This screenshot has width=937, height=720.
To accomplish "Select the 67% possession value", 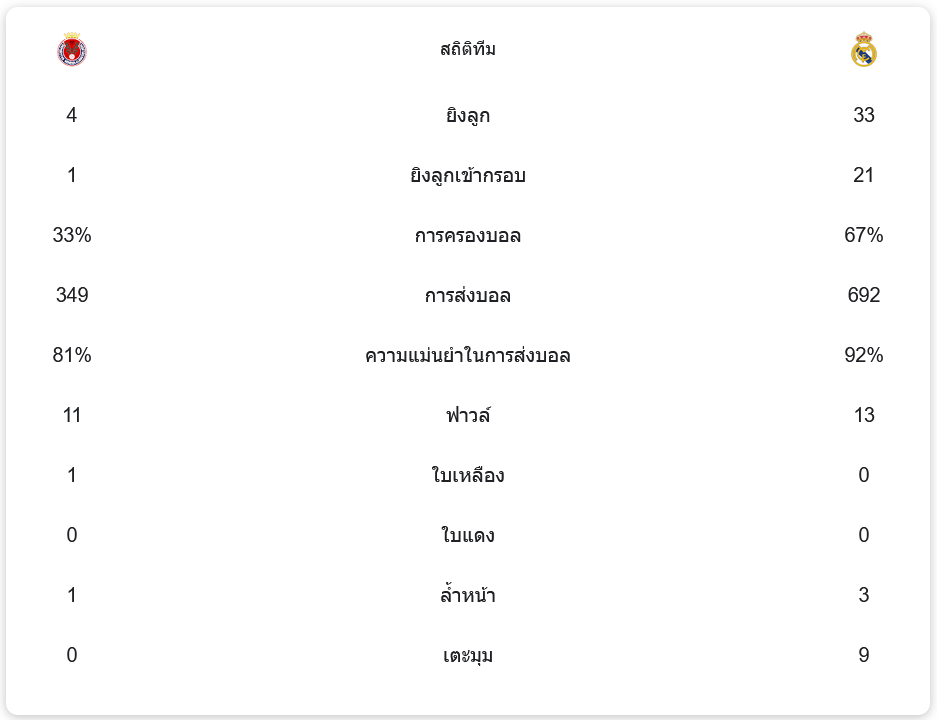I will (864, 236).
